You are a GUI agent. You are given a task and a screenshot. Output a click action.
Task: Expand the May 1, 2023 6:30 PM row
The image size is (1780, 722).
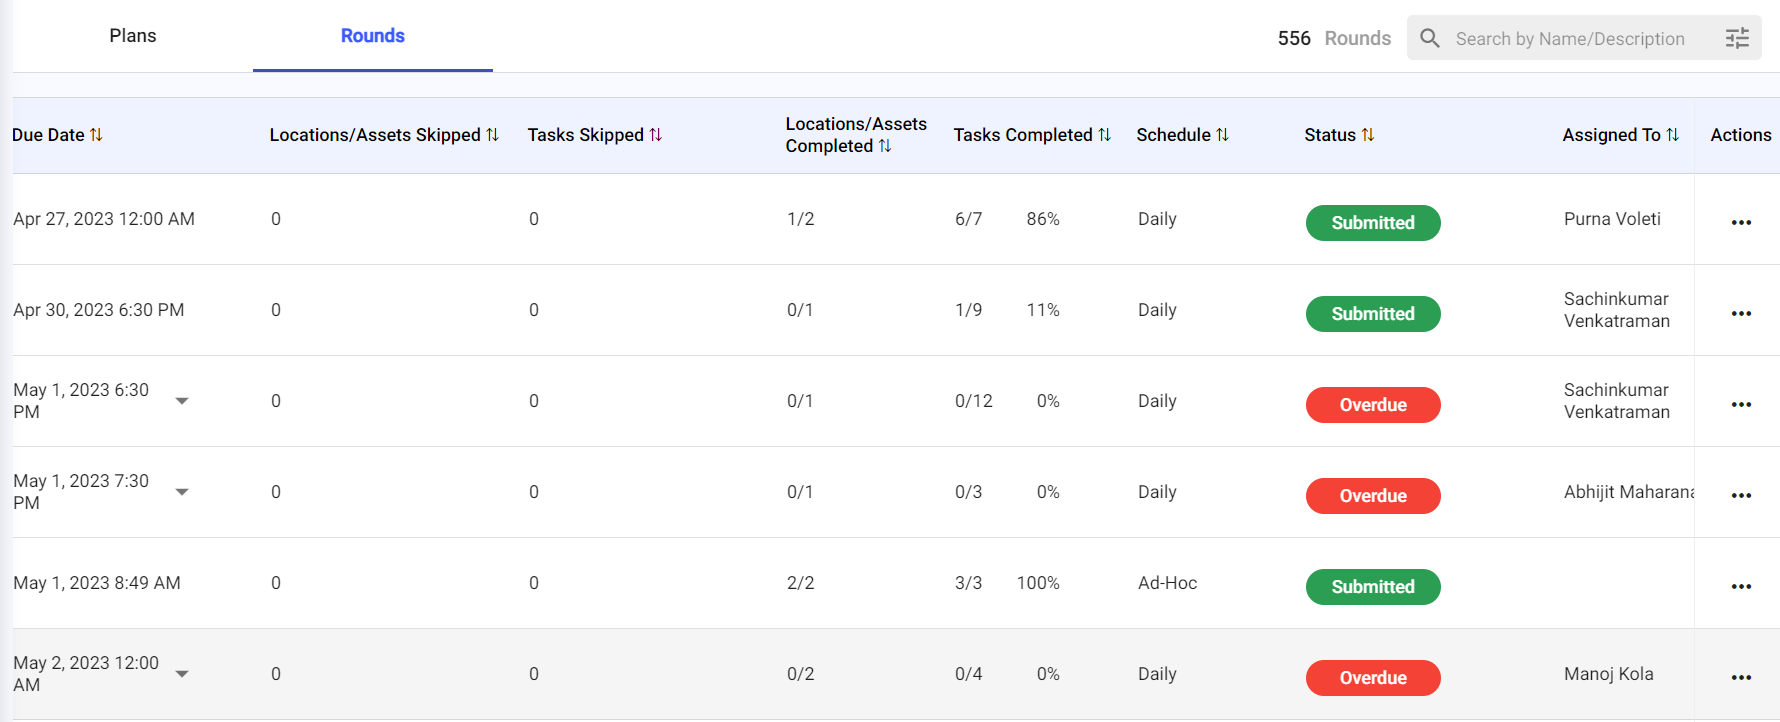coord(182,401)
